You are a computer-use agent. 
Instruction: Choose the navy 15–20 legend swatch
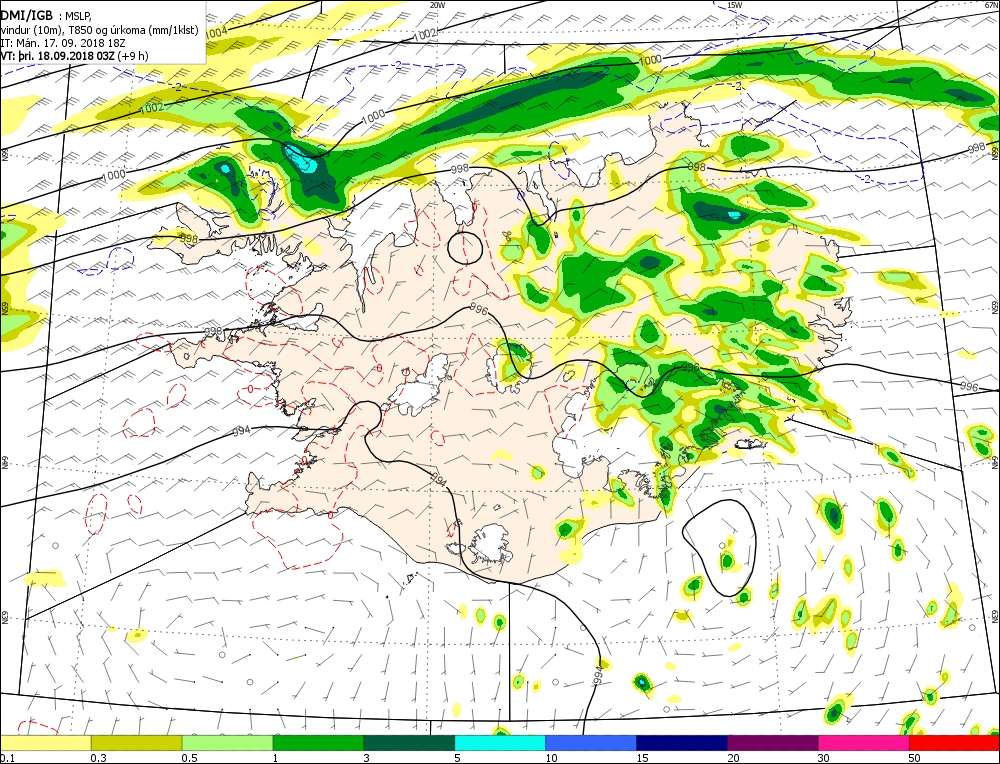(682, 743)
